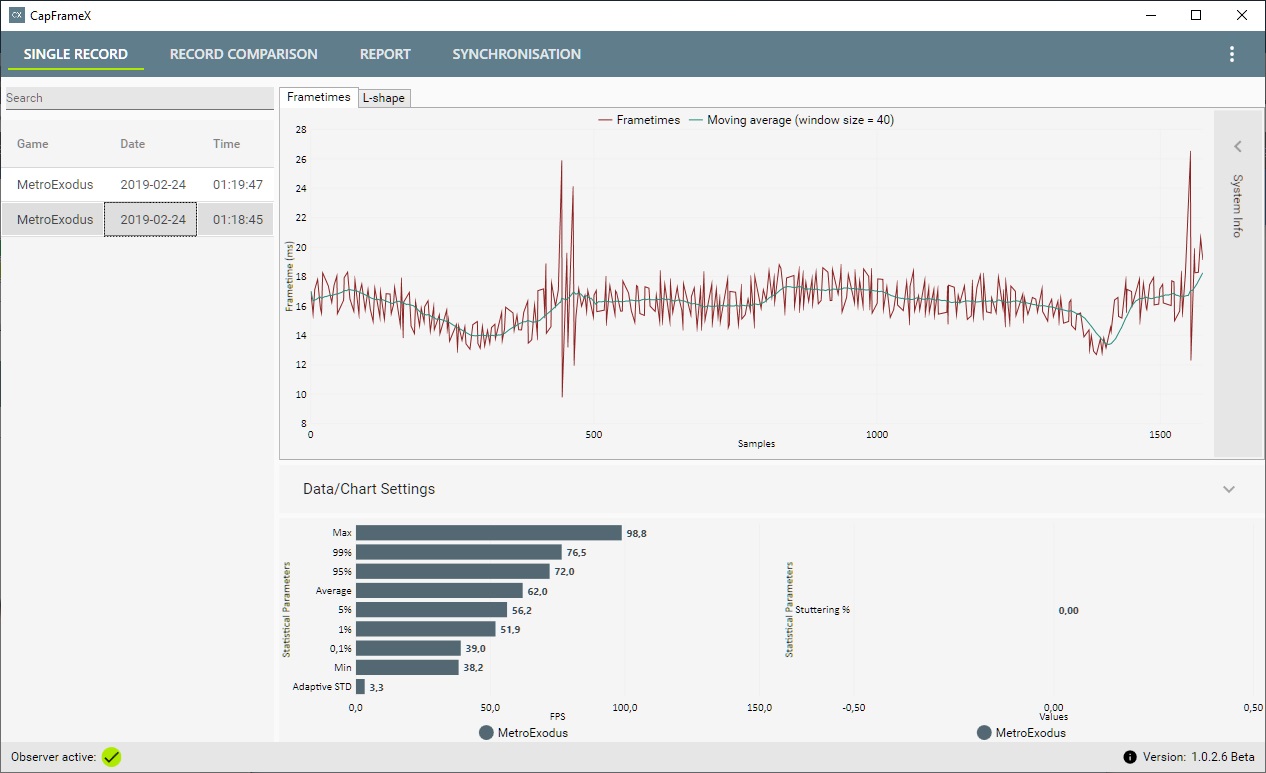Minimize the CapFrameX window
The image size is (1266, 773).
1150,15
